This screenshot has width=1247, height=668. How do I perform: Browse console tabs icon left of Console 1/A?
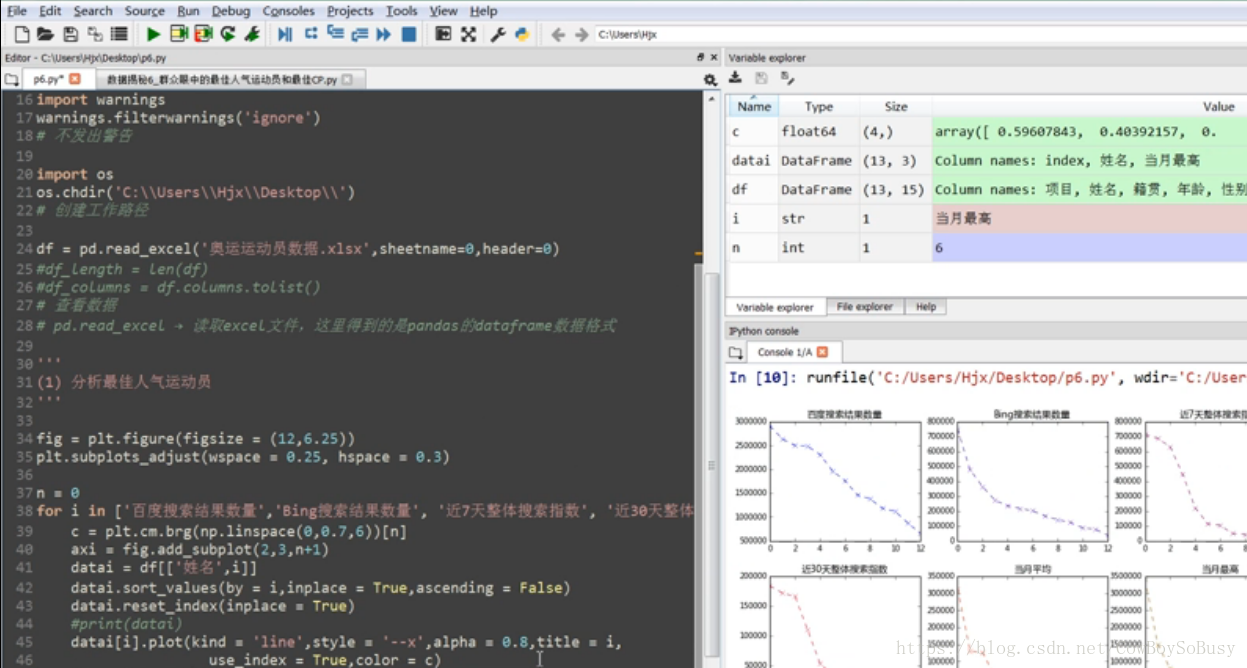click(x=735, y=352)
